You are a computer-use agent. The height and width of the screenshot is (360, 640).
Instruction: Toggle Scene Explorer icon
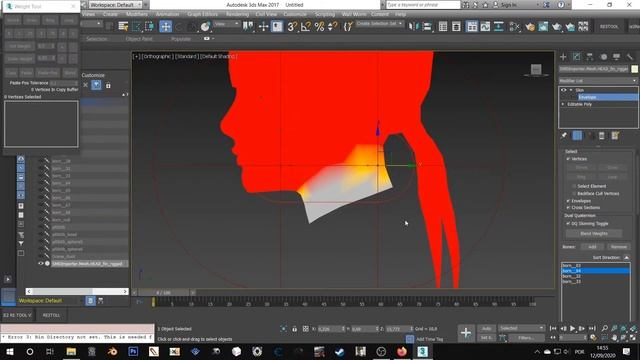coord(443,27)
